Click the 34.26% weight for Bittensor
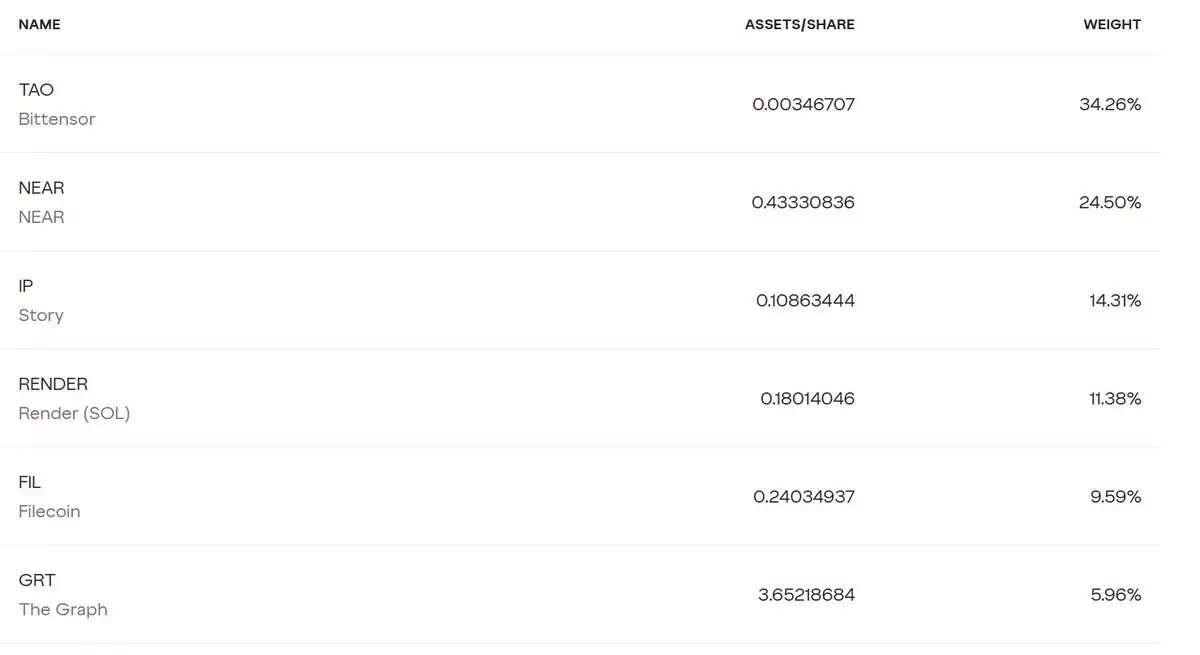 pyautogui.click(x=1110, y=104)
